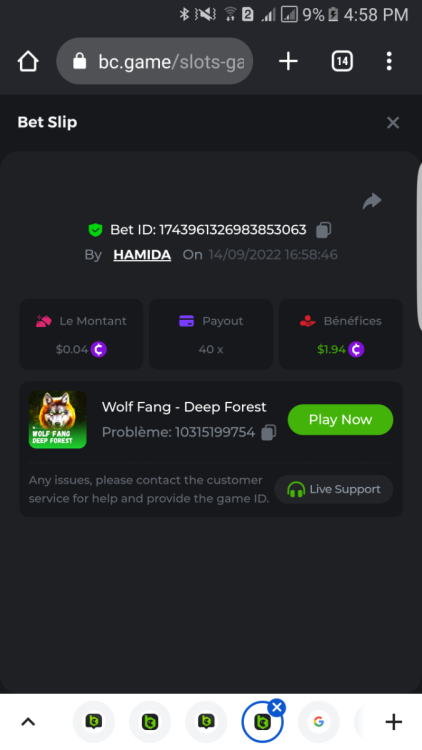Tap the browser home icon
The height and width of the screenshot is (750, 422).
tap(28, 61)
